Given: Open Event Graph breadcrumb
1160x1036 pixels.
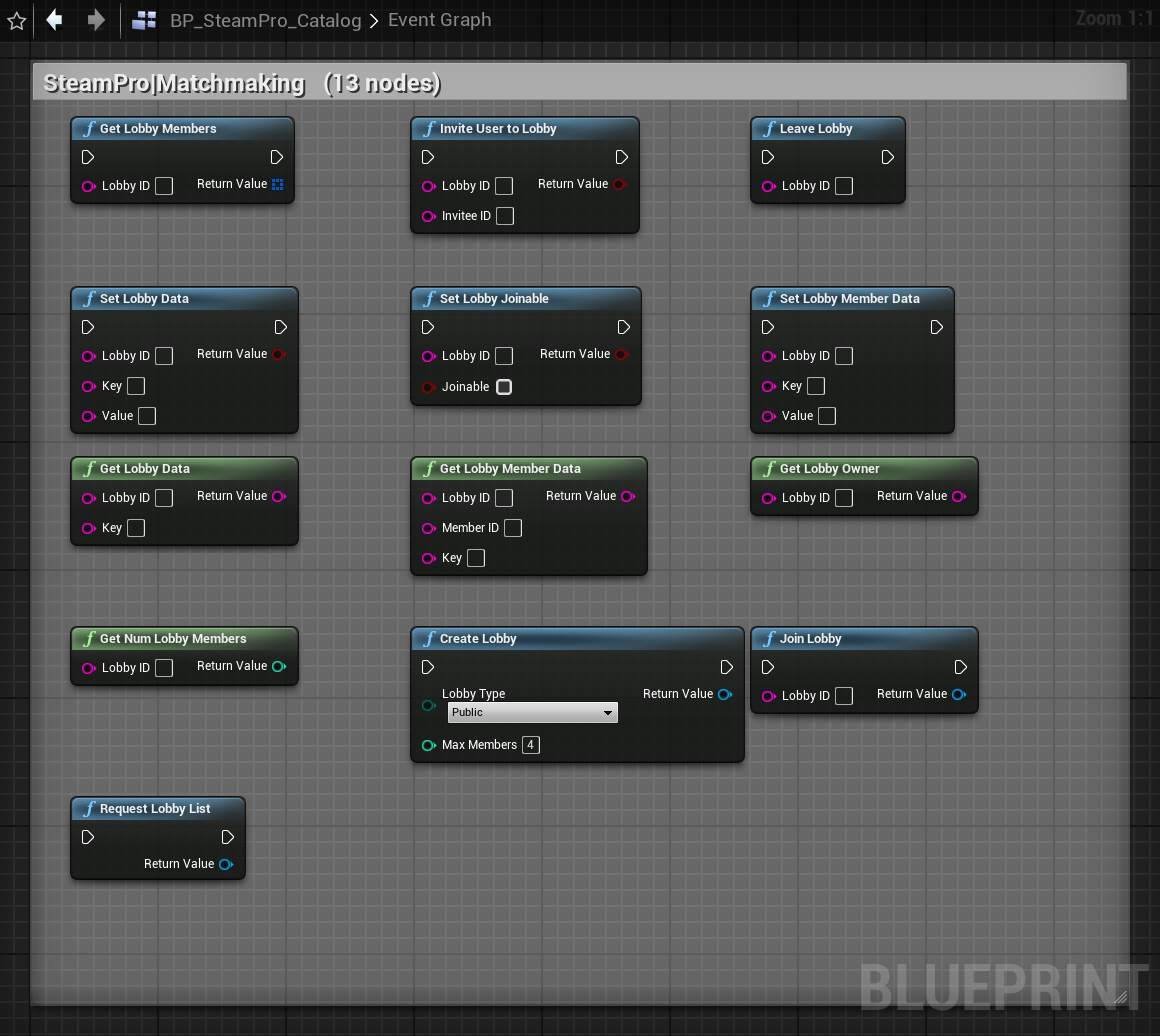Looking at the screenshot, I should 439,20.
